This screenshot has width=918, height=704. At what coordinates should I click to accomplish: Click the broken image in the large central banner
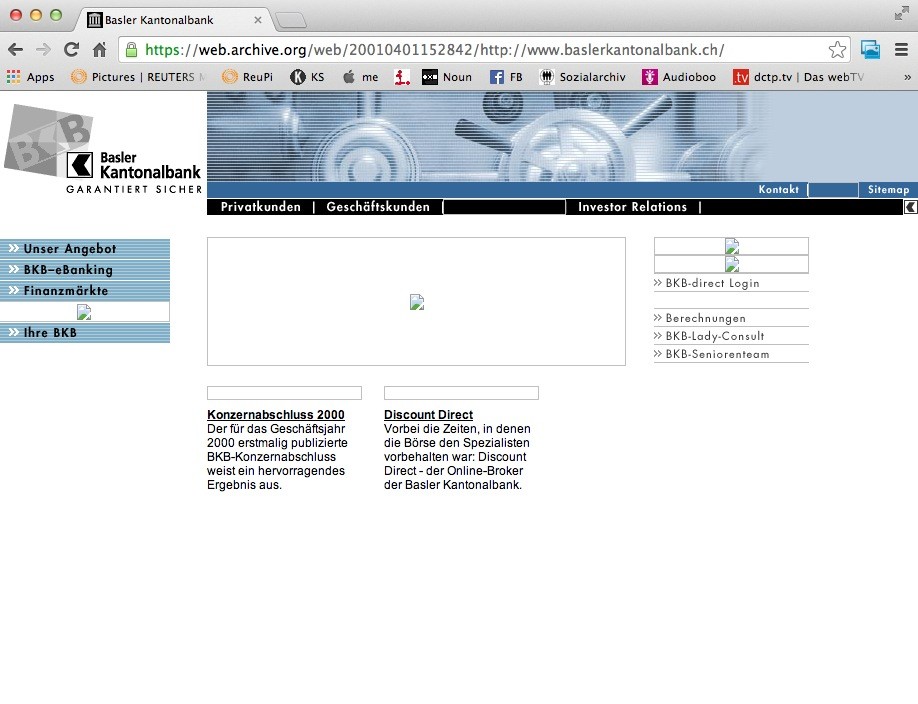[417, 302]
